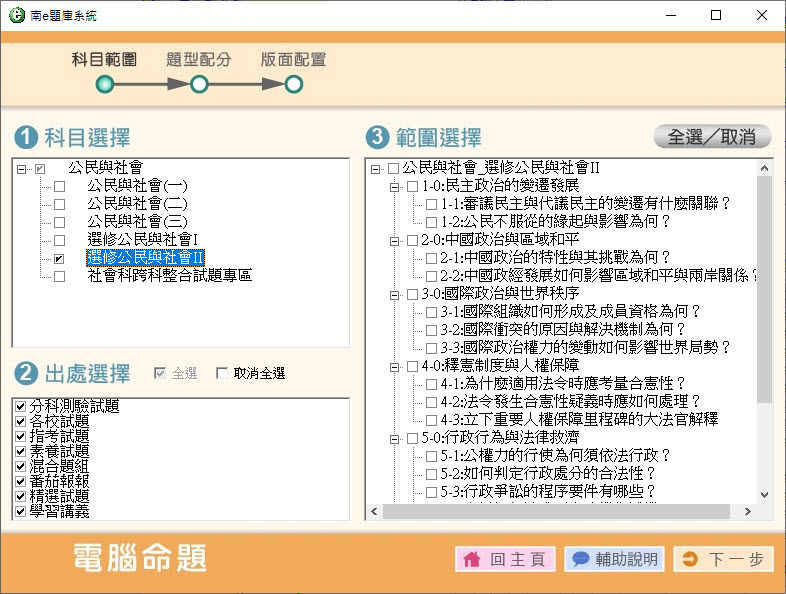Click the app logo in title bar
Screen dimensions: 786x594
[x=15, y=15]
